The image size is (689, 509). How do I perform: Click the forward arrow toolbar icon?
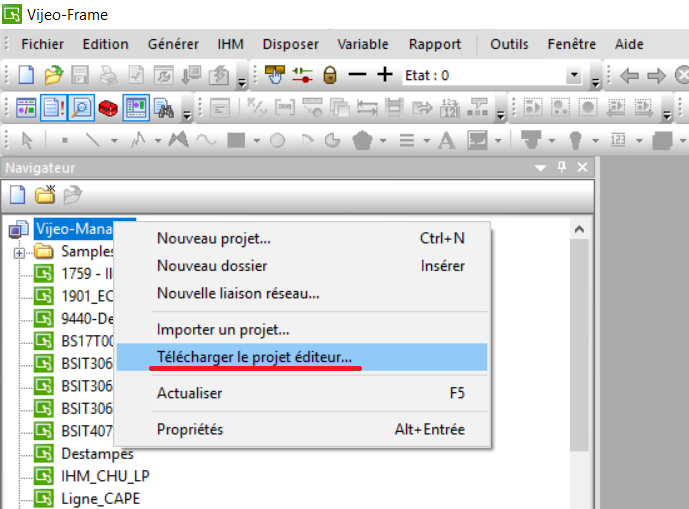[x=656, y=76]
